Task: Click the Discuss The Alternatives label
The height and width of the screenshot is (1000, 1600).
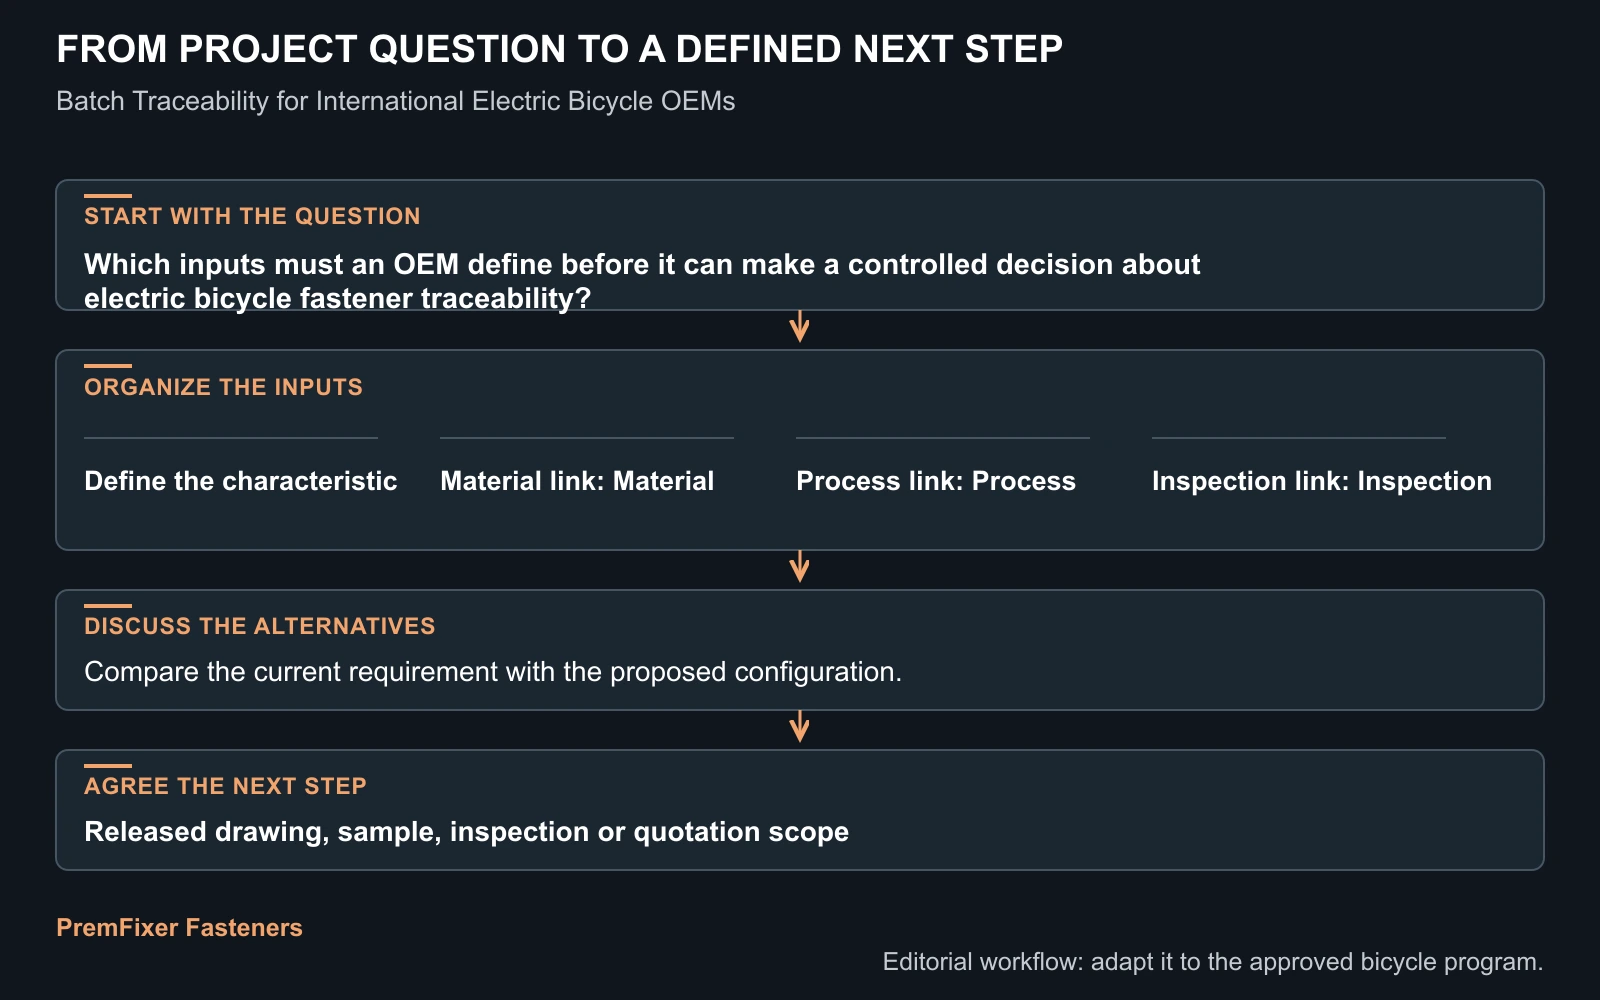Action: point(260,626)
